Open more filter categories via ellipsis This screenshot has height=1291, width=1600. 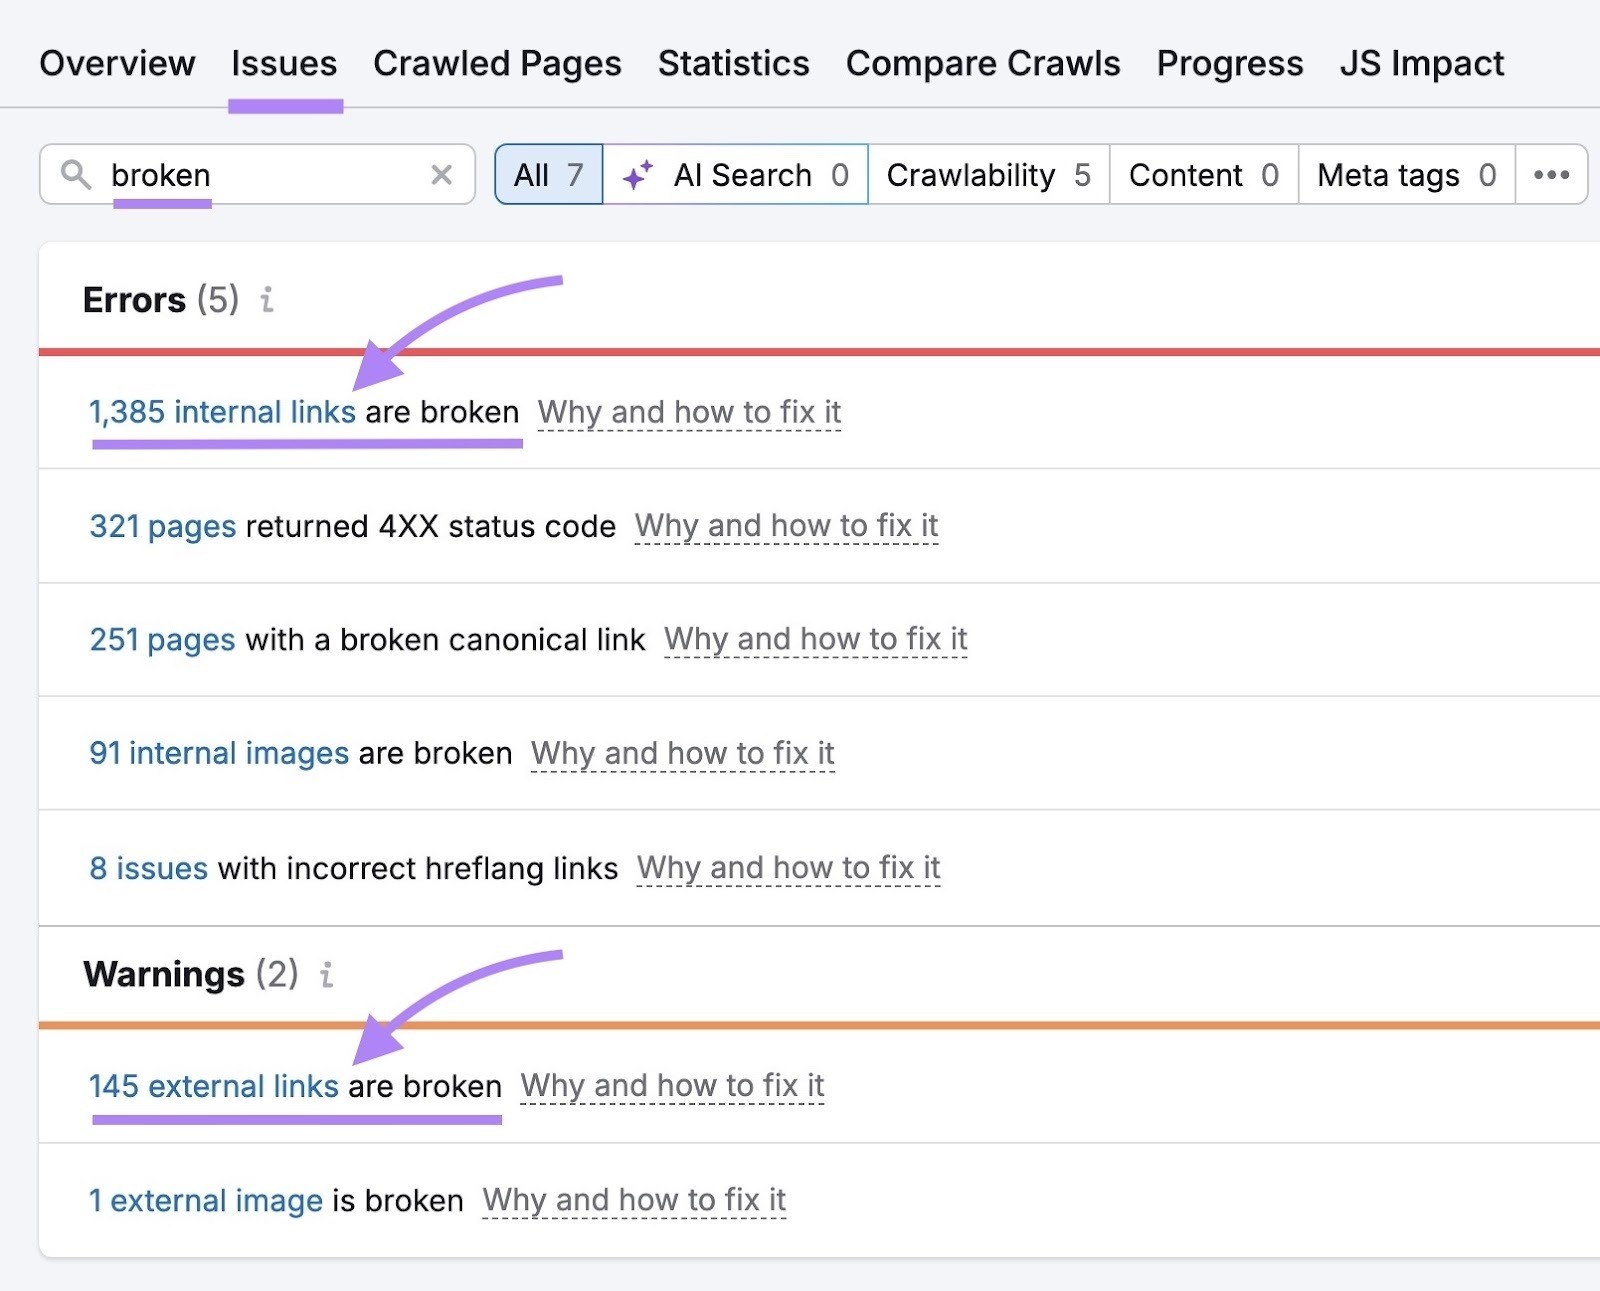pyautogui.click(x=1551, y=175)
